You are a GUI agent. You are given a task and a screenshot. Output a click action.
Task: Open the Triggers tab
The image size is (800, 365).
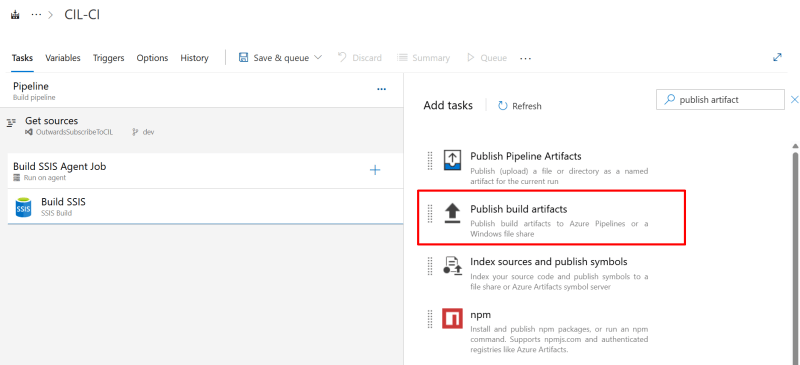click(108, 58)
